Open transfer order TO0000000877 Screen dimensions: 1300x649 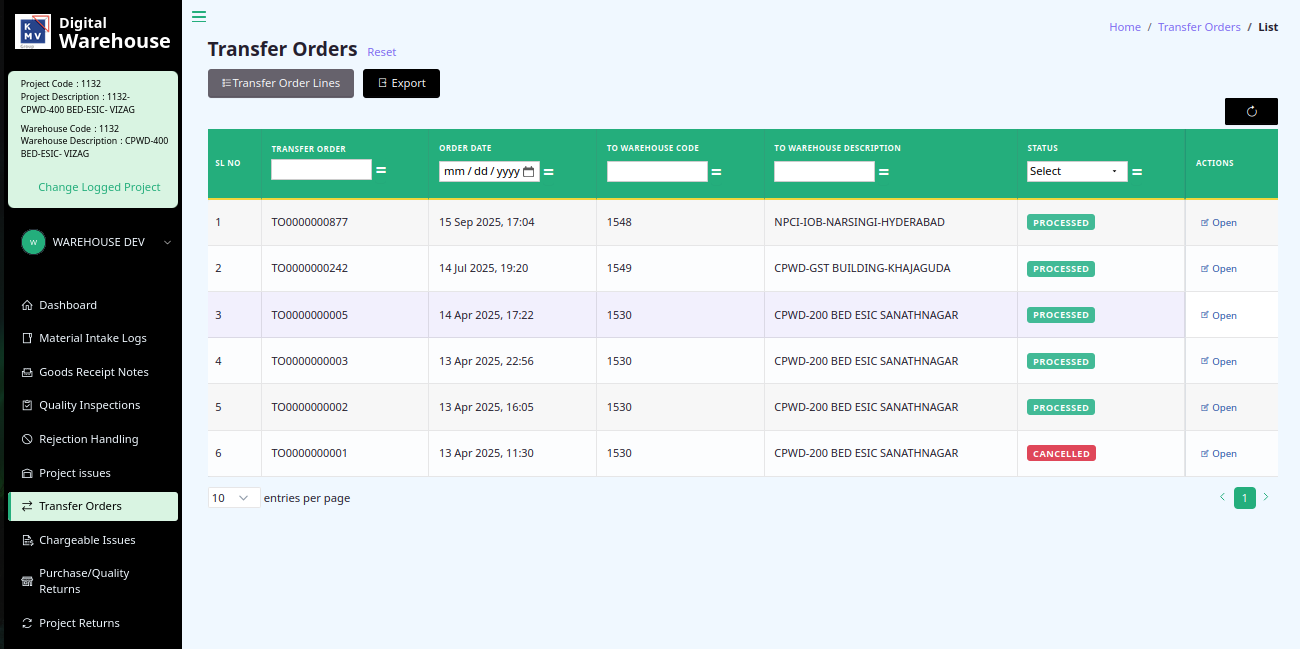tap(1219, 223)
